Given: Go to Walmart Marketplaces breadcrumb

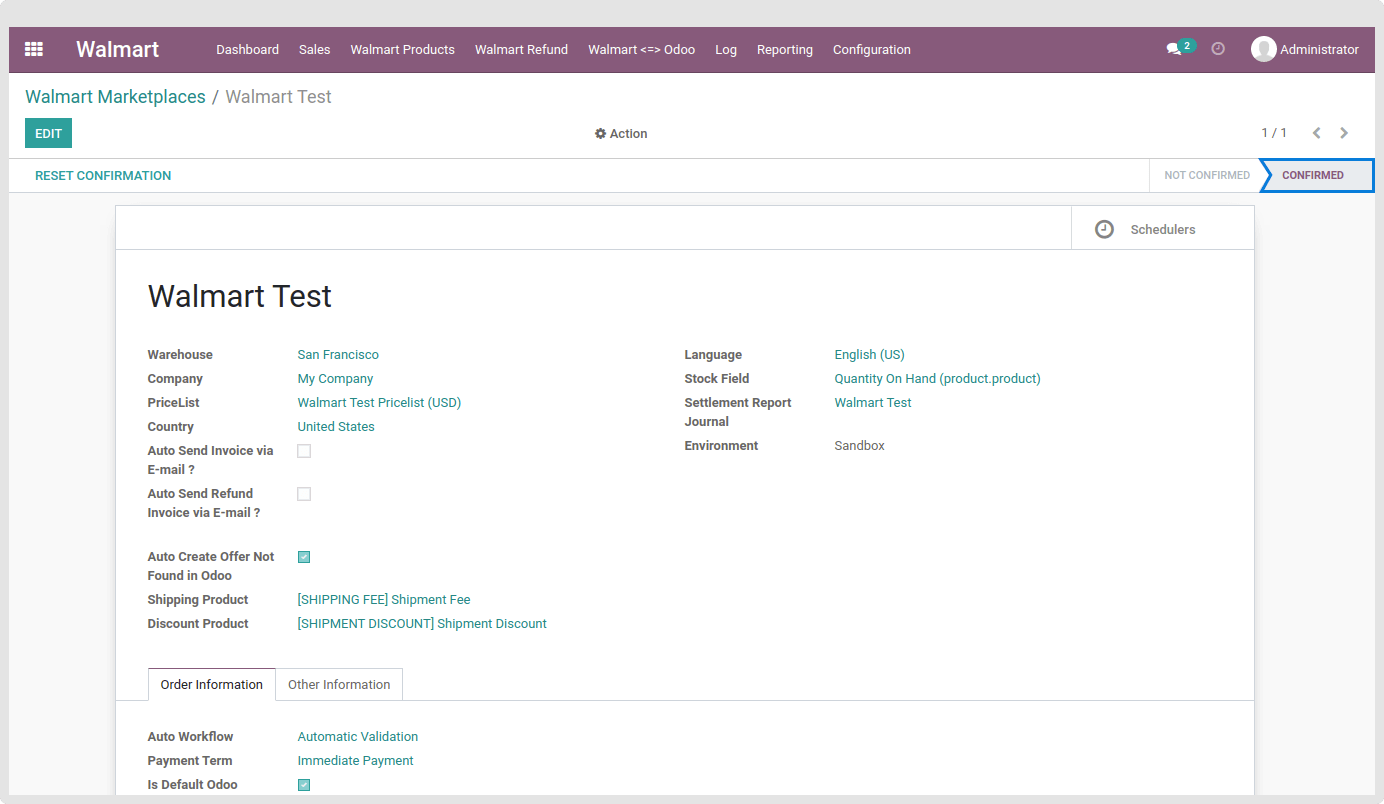Looking at the screenshot, I should (115, 97).
